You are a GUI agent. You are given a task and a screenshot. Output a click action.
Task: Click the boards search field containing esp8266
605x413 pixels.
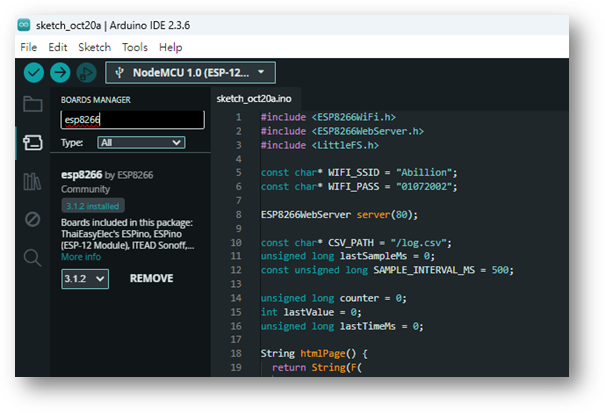coord(132,120)
